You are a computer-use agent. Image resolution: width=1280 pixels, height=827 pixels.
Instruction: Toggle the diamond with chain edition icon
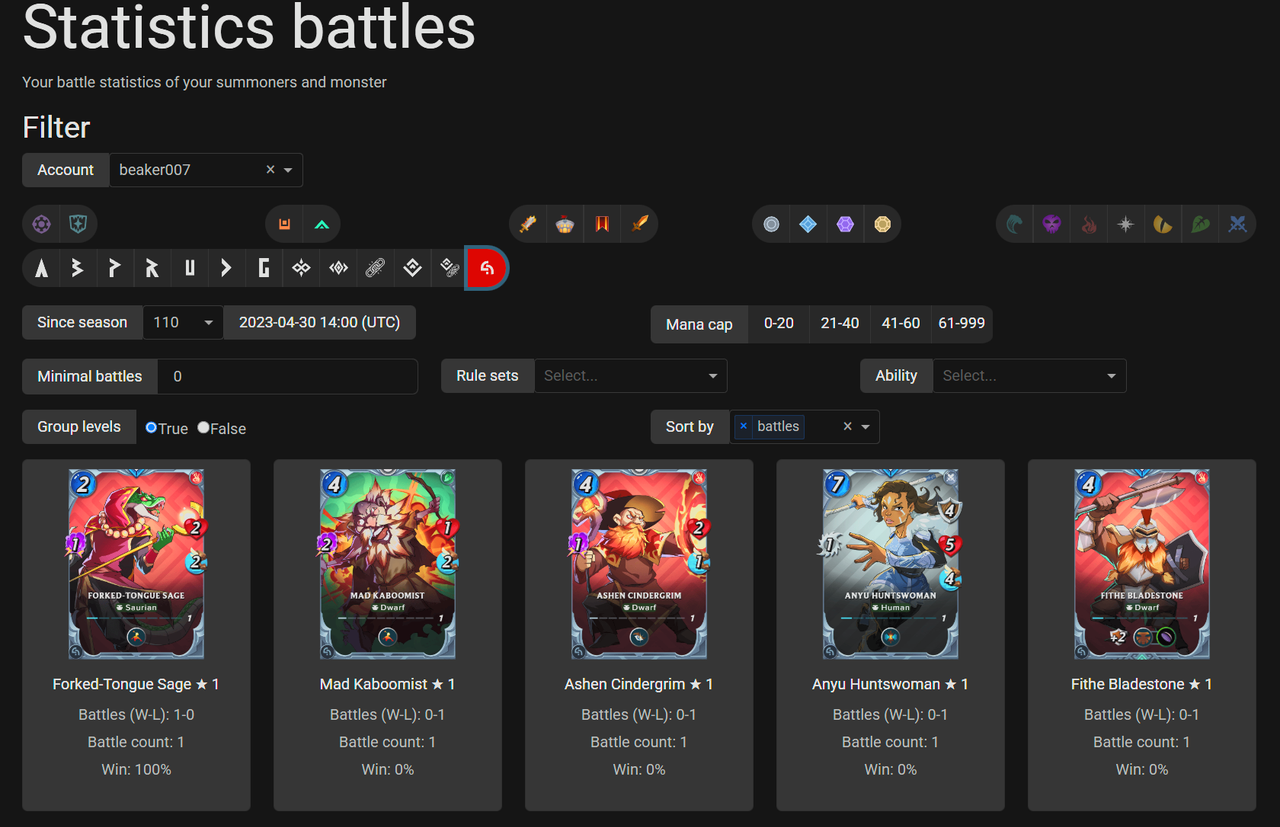[x=449, y=268]
